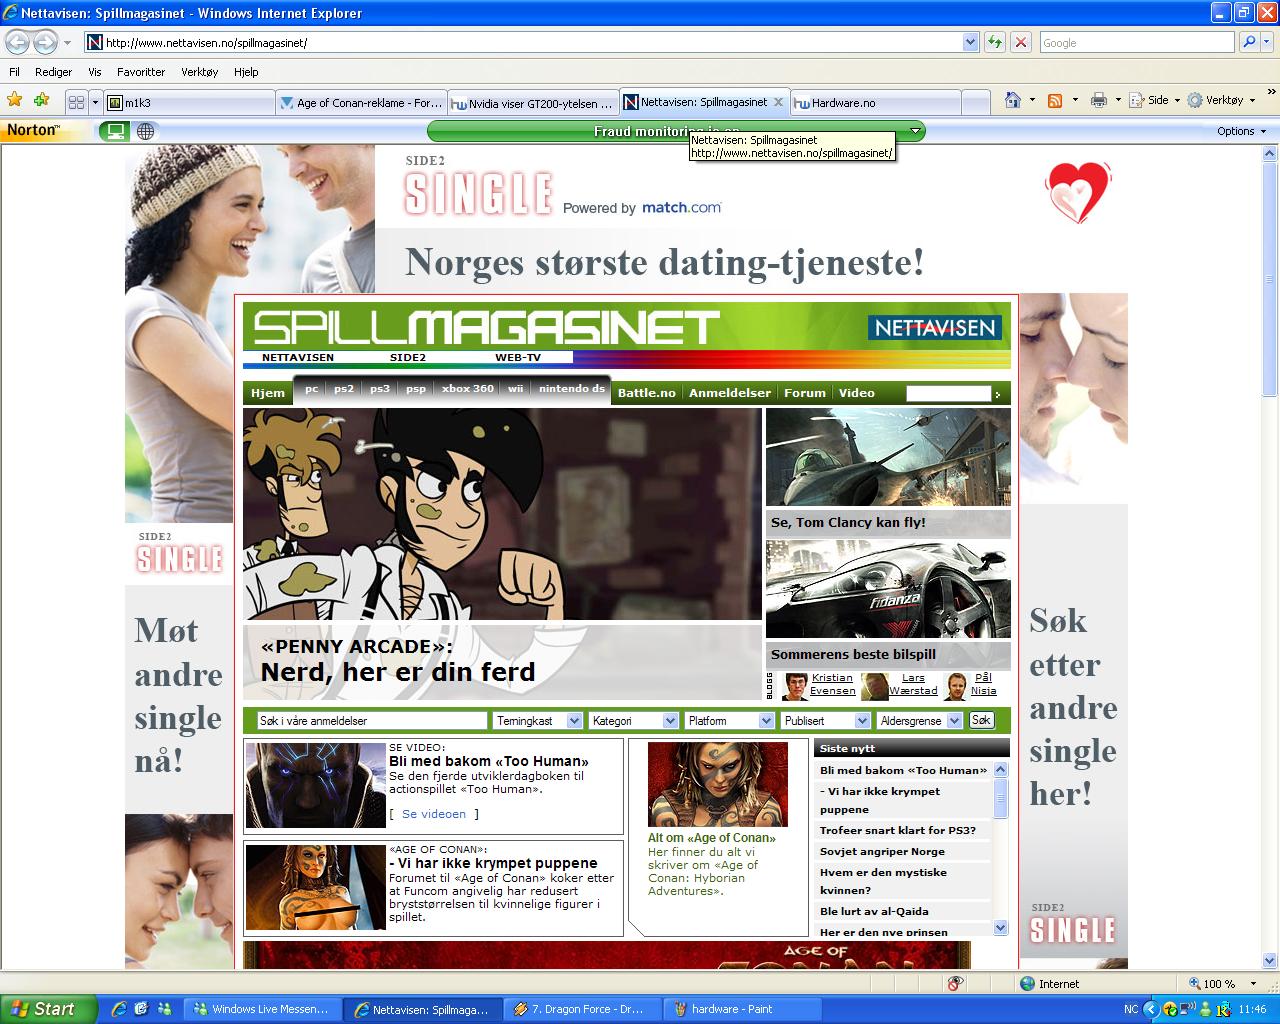Click the system tray left arrow

click(x=1150, y=1009)
